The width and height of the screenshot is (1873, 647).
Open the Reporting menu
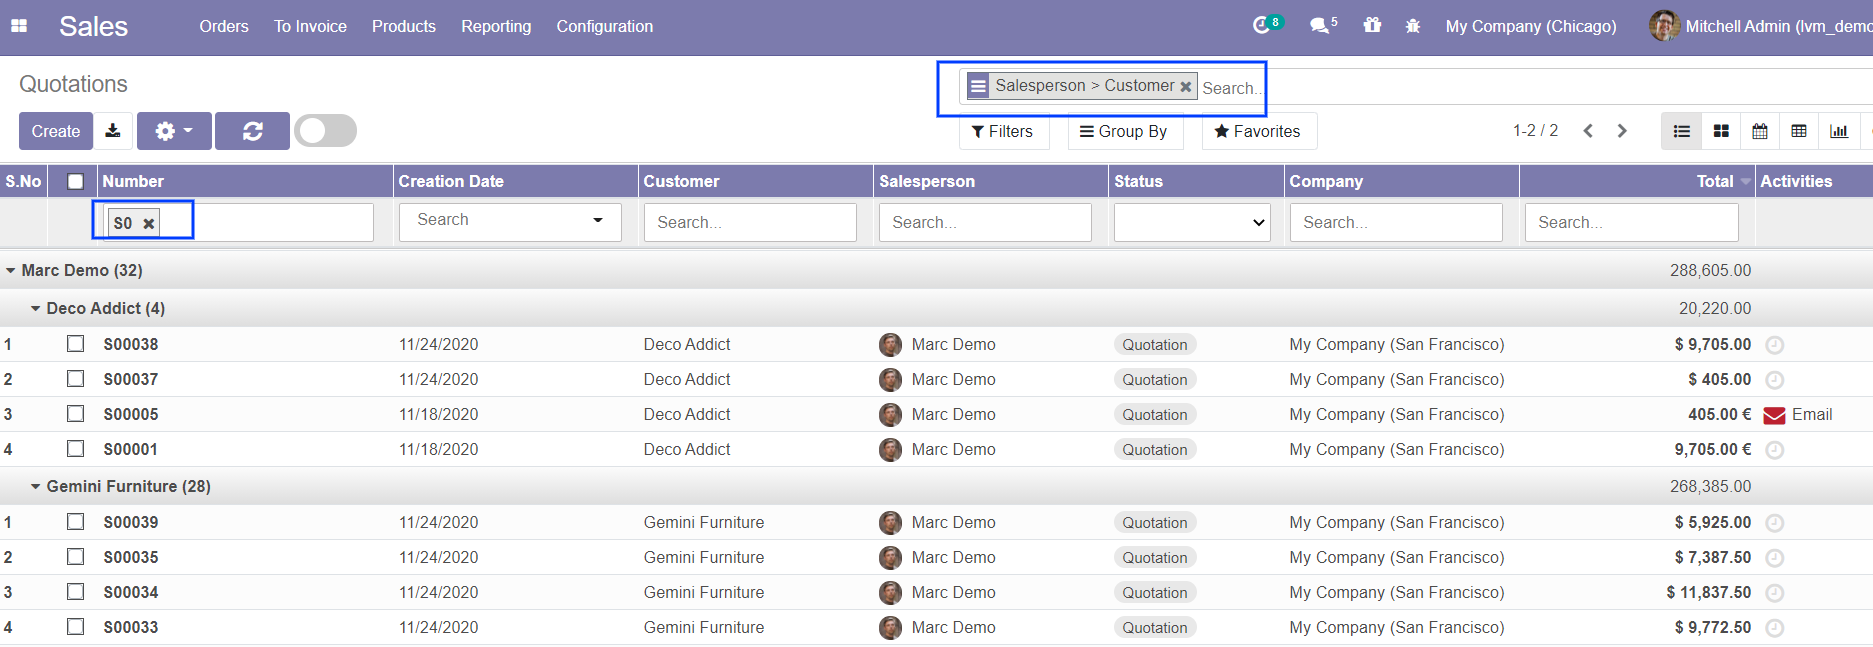(x=496, y=26)
